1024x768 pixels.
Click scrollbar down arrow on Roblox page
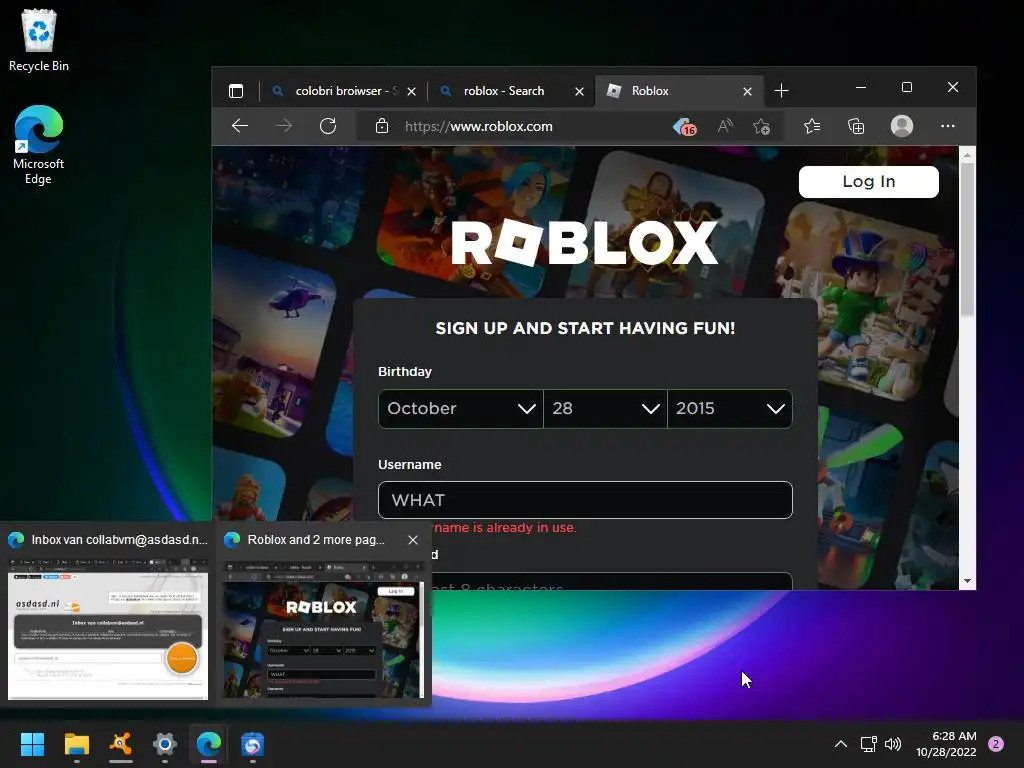click(x=967, y=581)
